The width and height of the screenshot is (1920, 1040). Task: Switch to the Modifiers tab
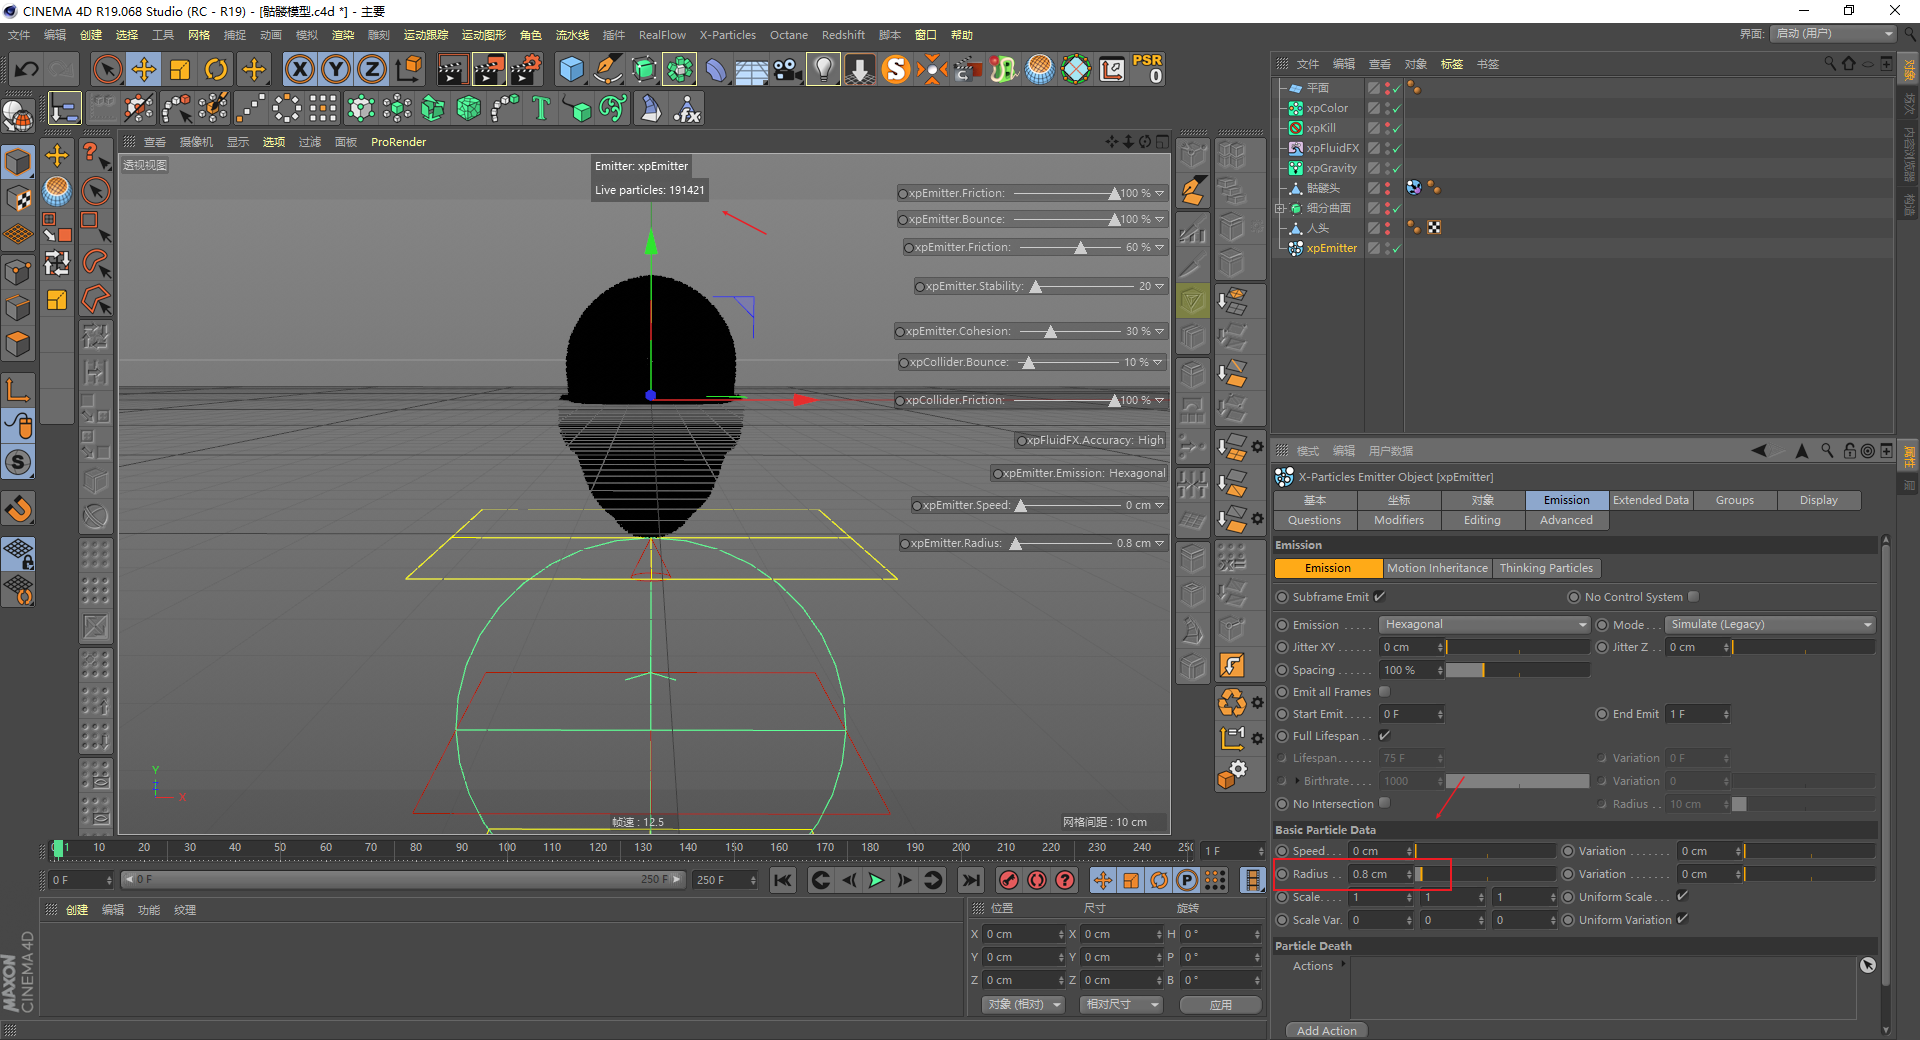point(1399,520)
